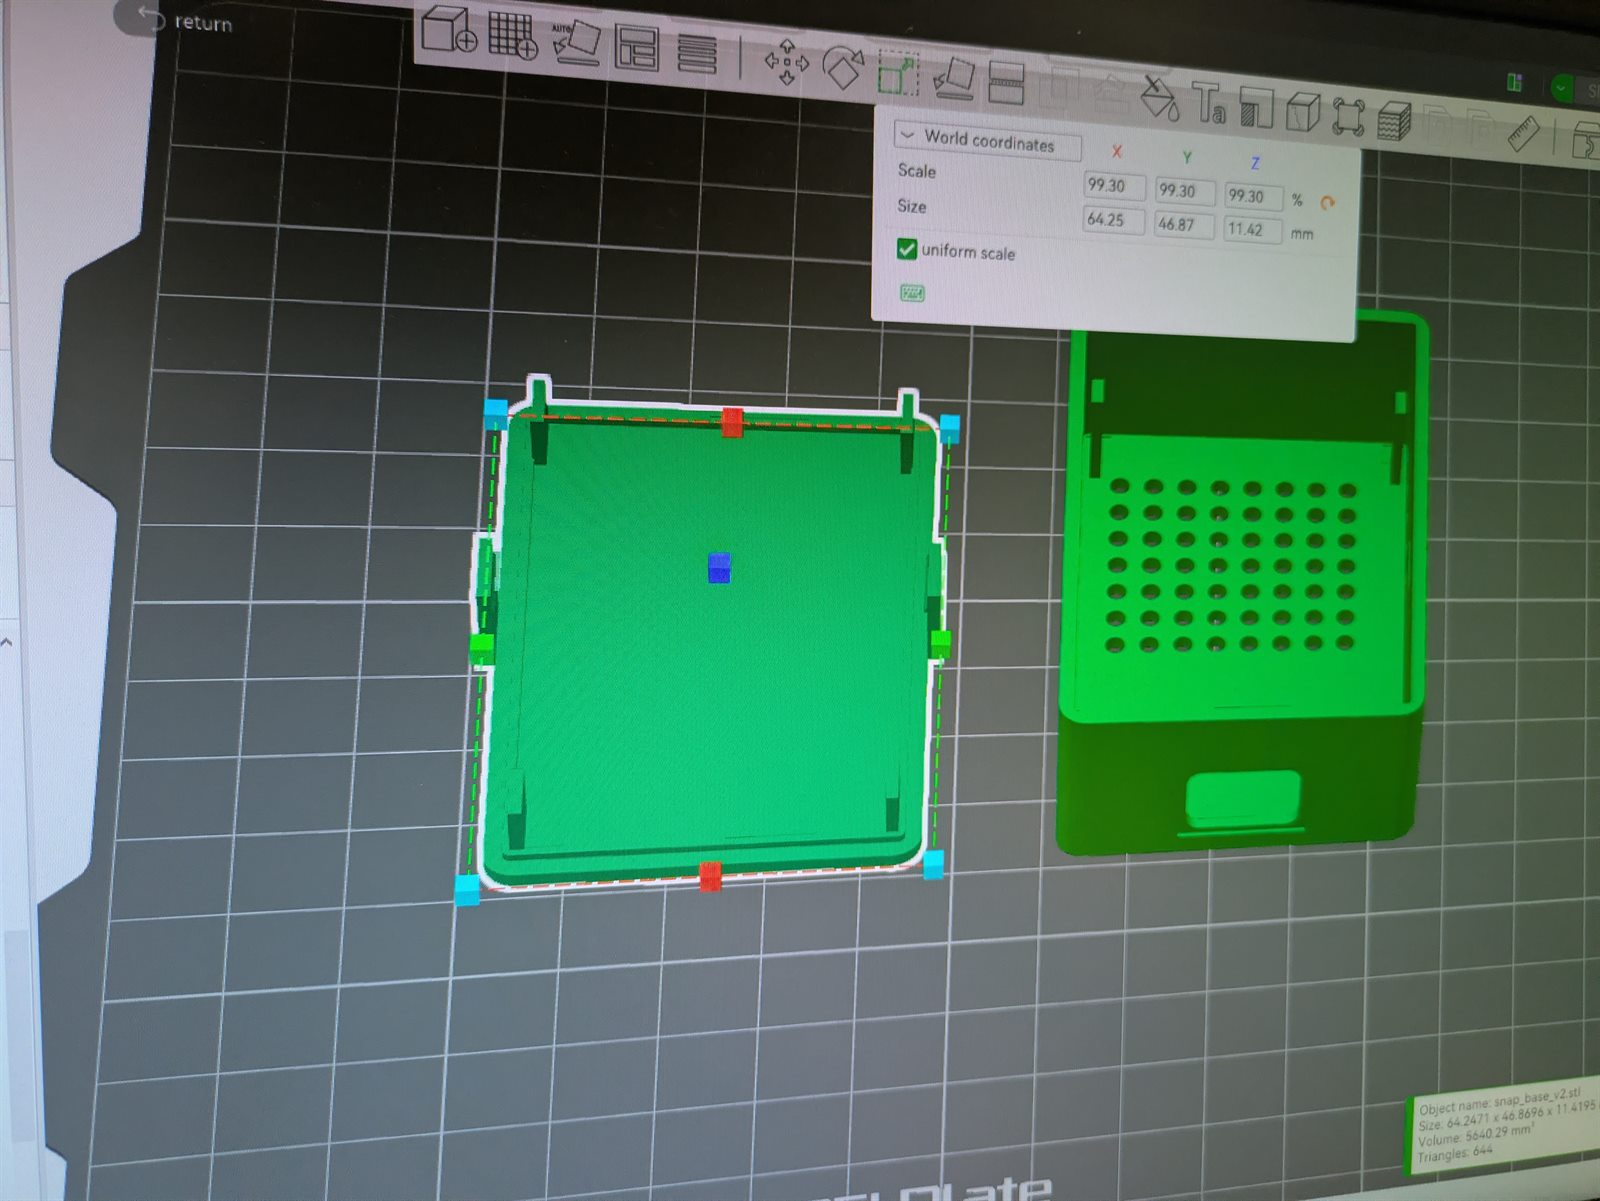This screenshot has width=1600, height=1201.
Task: Click the Size X field showing 64.25
Action: point(1113,219)
